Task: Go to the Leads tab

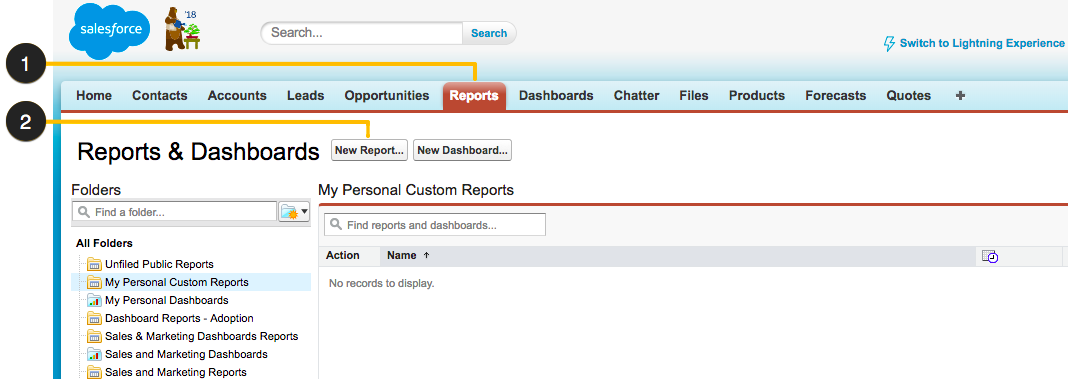Action: pyautogui.click(x=306, y=96)
